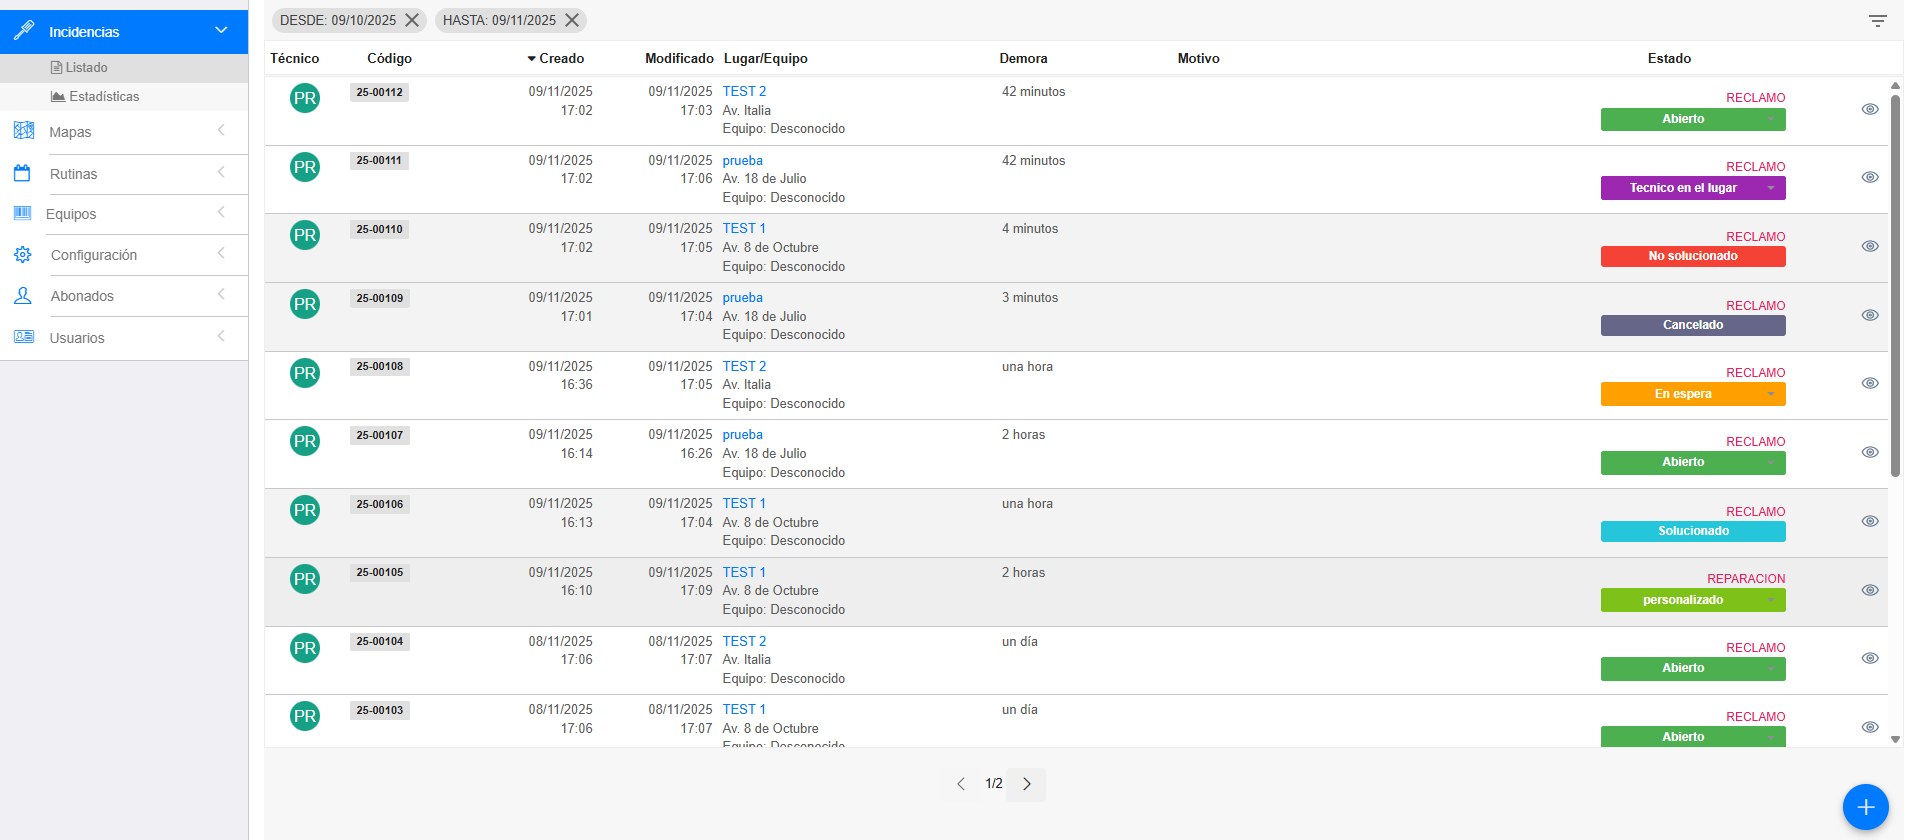Screen dimensions: 1919x840
Task: Open prueba link in incident 25-00111
Action: pos(743,160)
